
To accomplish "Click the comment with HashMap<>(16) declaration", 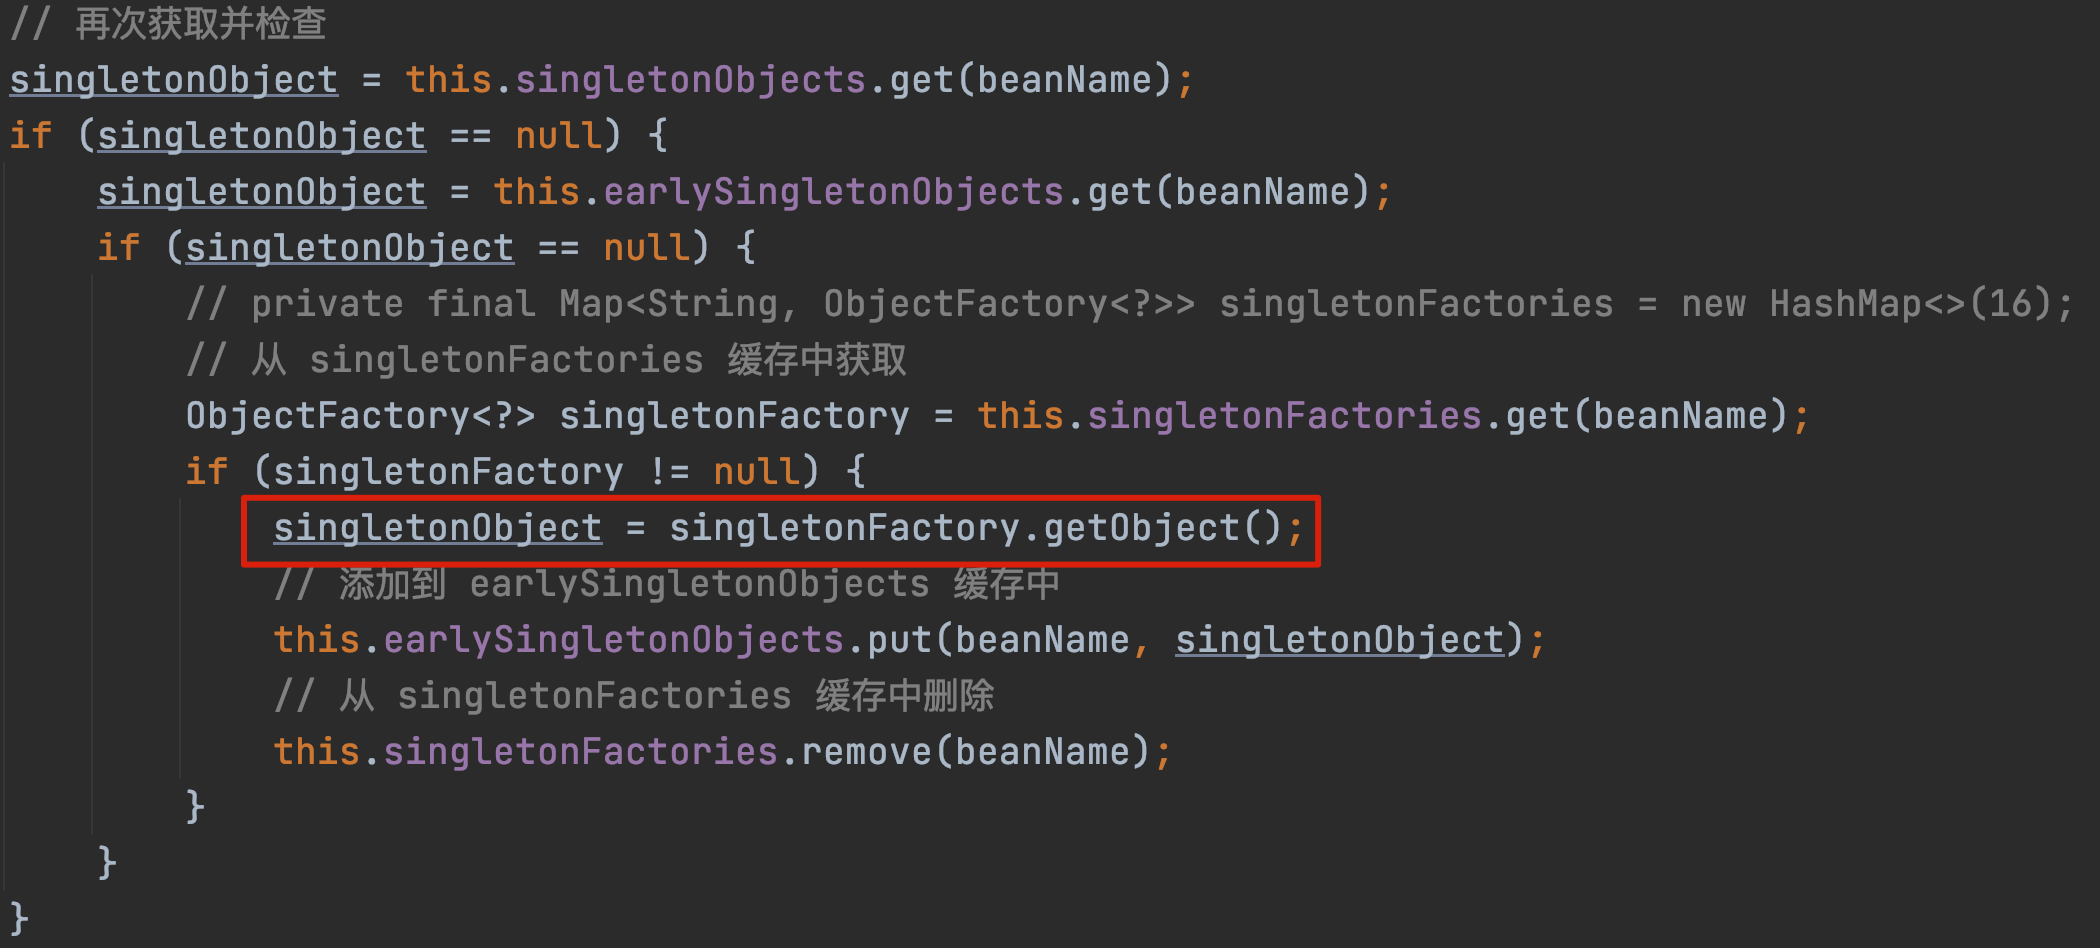I will pyautogui.click(x=1130, y=304).
